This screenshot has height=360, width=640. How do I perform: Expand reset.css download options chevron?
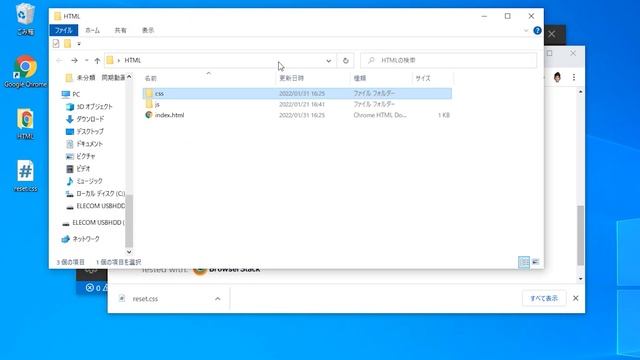(x=218, y=299)
